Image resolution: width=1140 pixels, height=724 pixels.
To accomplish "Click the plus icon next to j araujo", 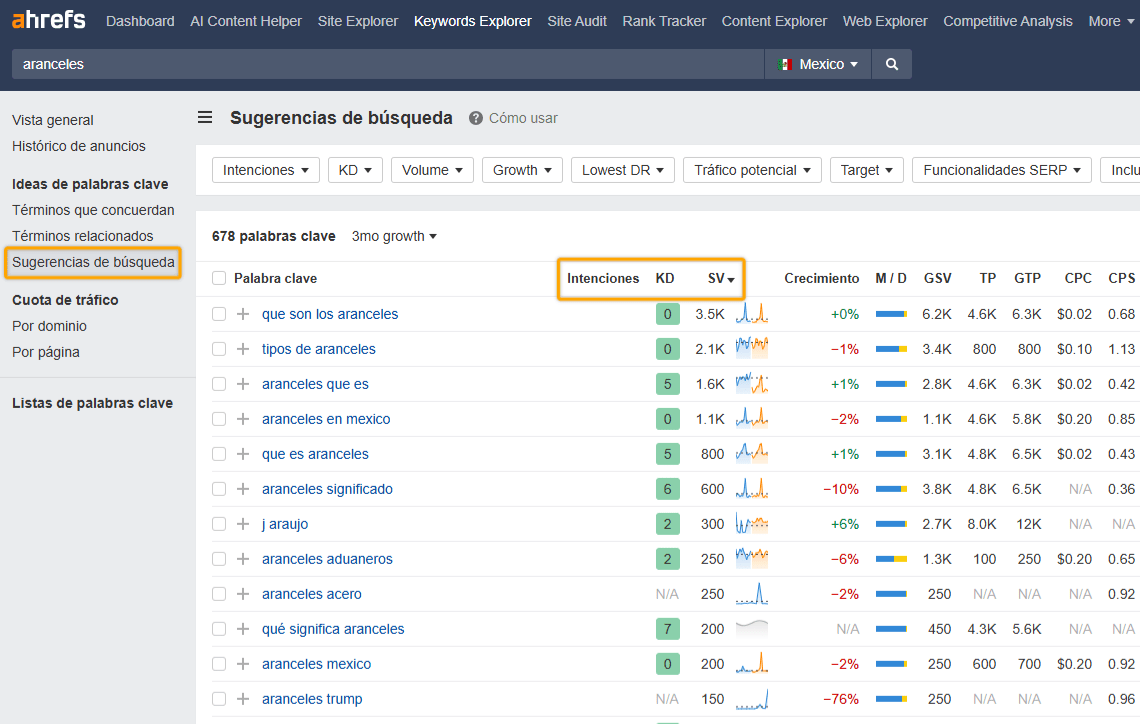I will [243, 523].
